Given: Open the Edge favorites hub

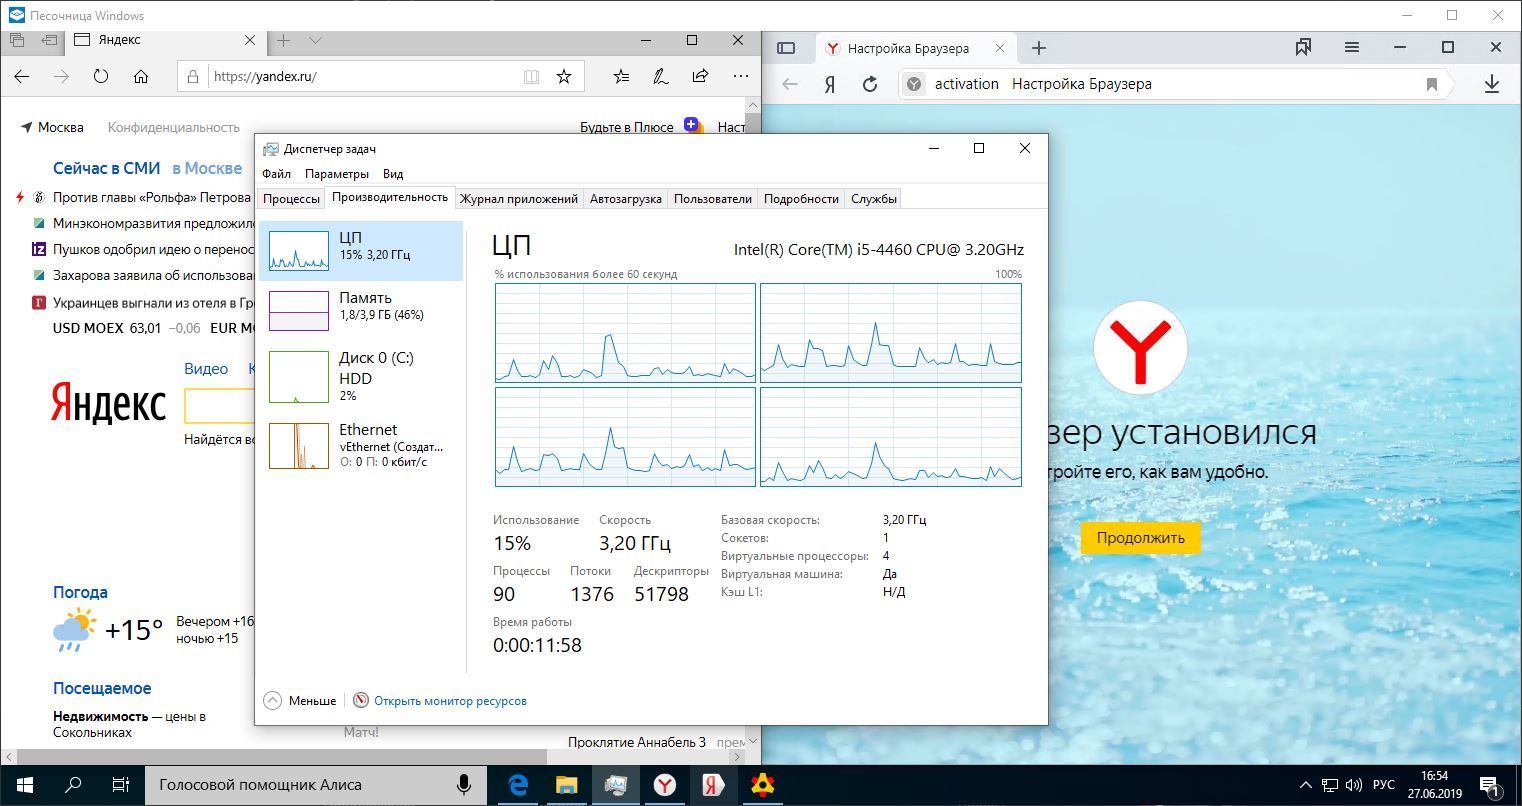Looking at the screenshot, I should 621,76.
